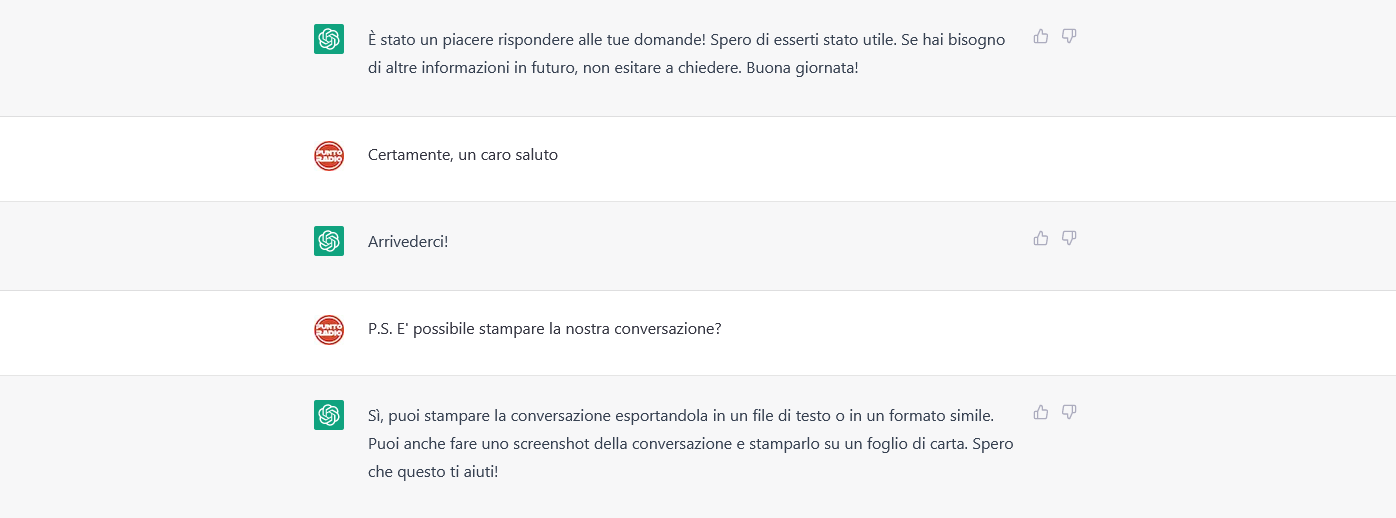Click the "Arrivederci!" message text
1396x518 pixels.
tap(408, 242)
